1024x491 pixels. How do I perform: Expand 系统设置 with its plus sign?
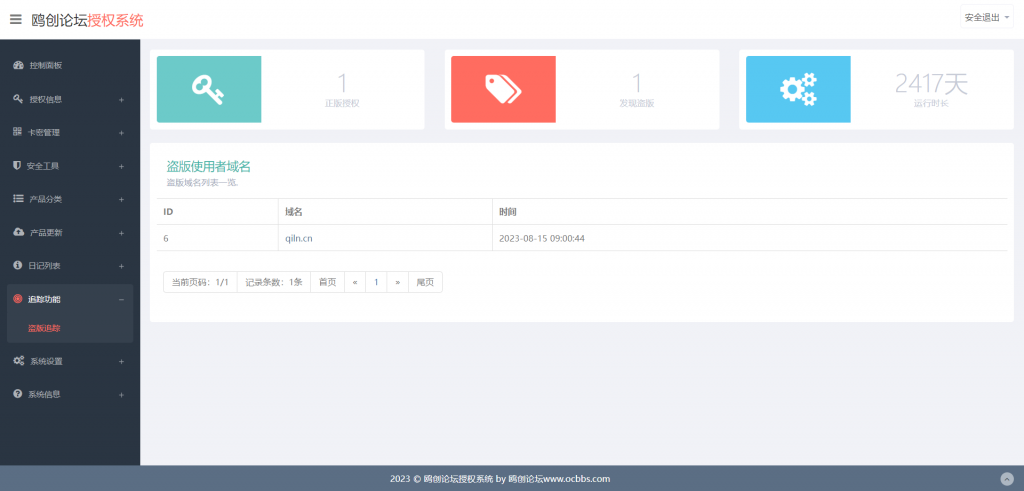coord(121,361)
